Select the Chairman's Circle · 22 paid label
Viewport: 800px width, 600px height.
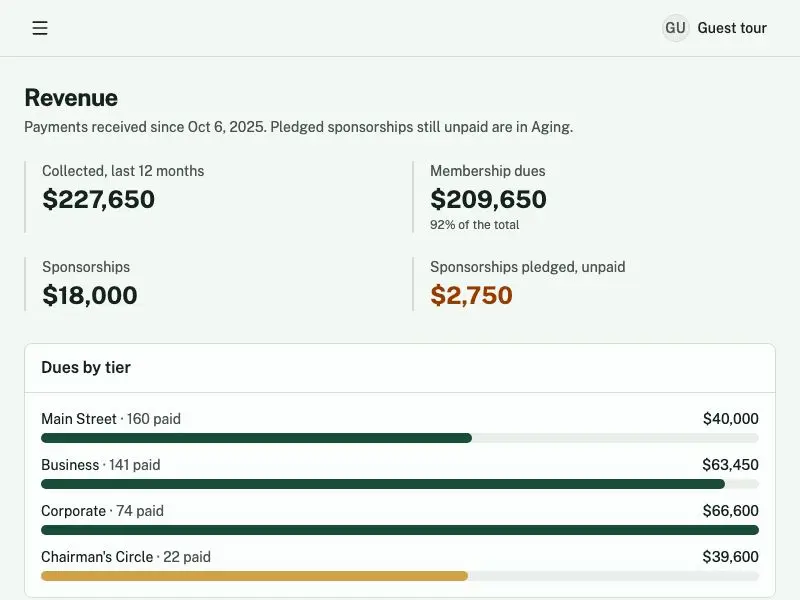click(126, 557)
